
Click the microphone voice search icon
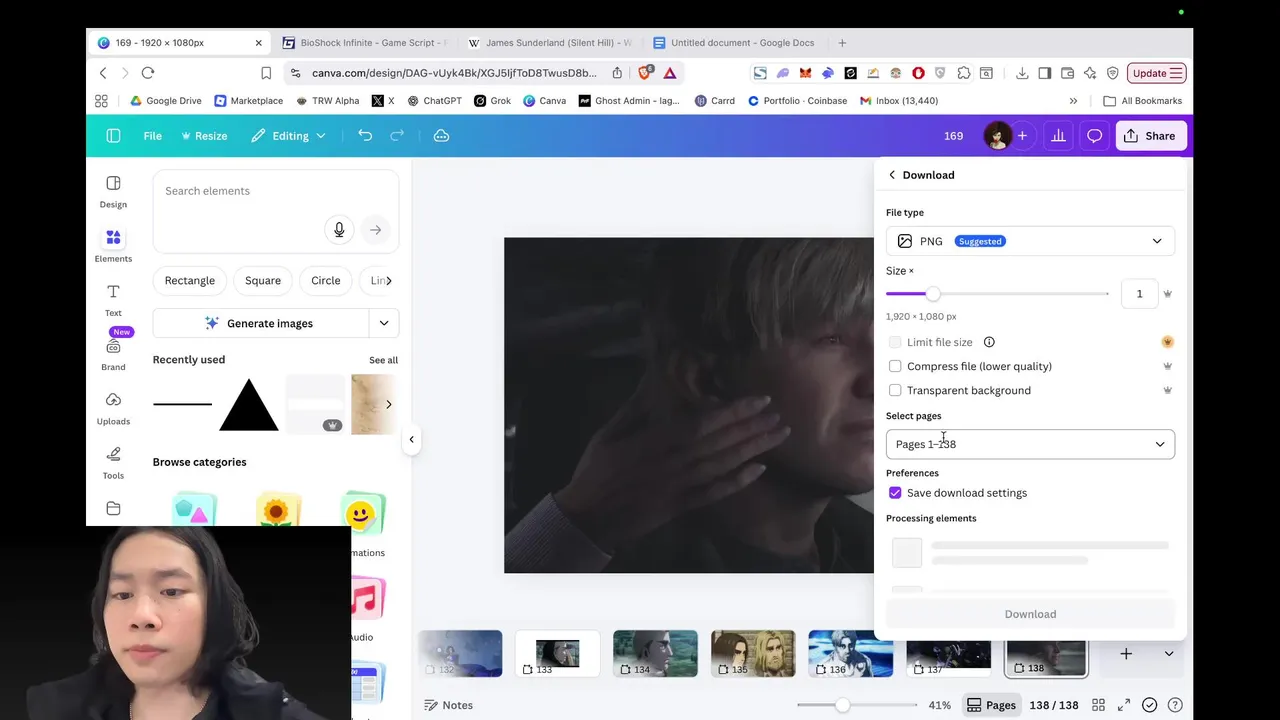tap(339, 230)
